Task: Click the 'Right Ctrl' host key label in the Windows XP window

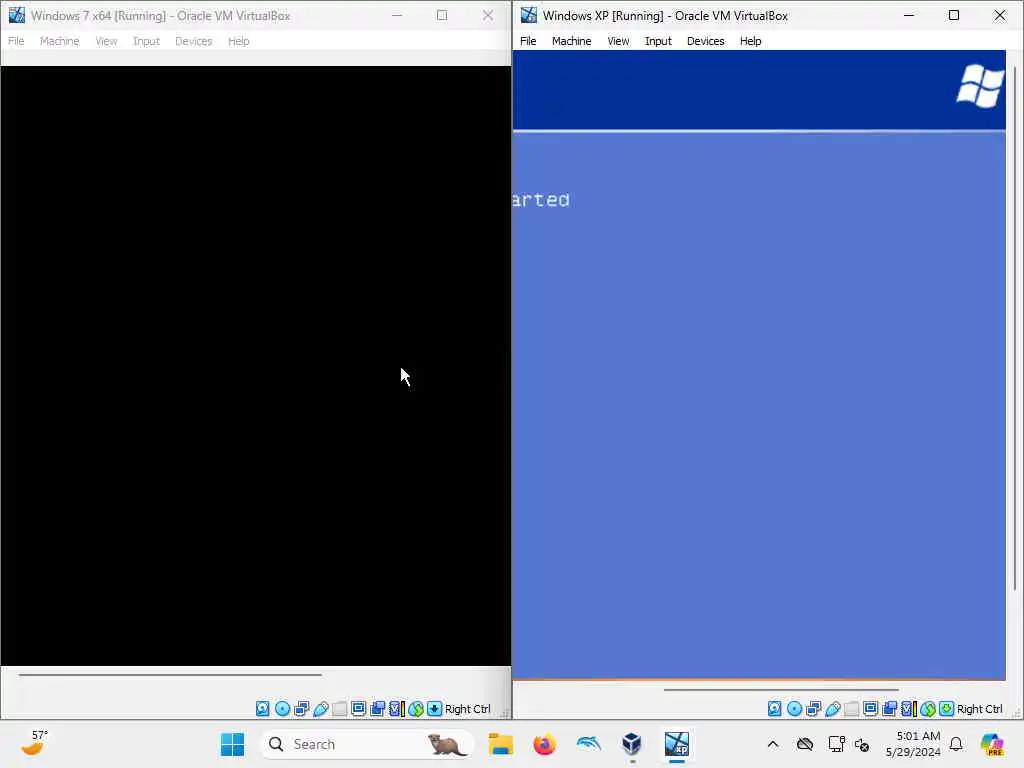Action: 980,709
